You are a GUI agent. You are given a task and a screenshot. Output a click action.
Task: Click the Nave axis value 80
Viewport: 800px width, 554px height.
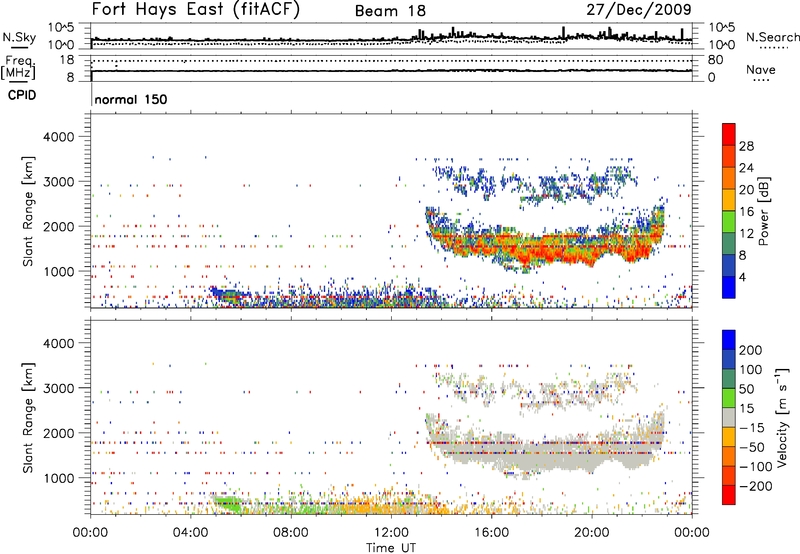(715, 60)
